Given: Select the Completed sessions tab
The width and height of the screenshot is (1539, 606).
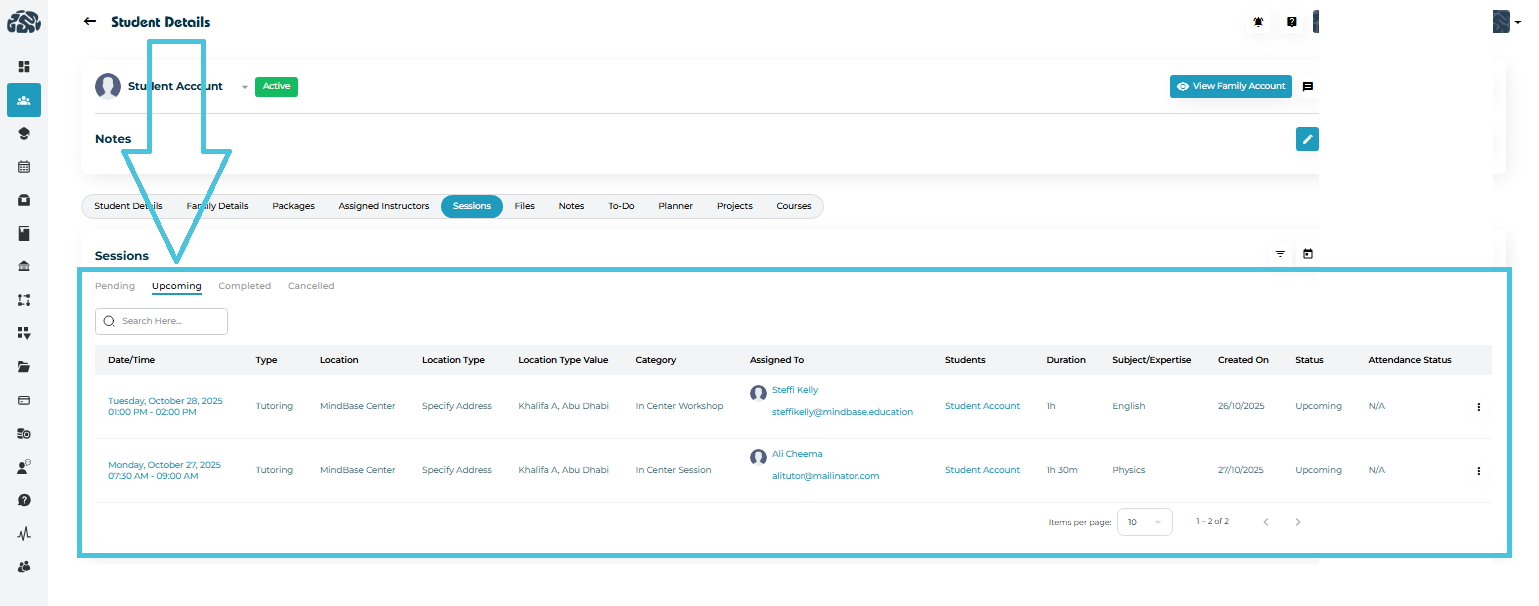Looking at the screenshot, I should (x=245, y=286).
